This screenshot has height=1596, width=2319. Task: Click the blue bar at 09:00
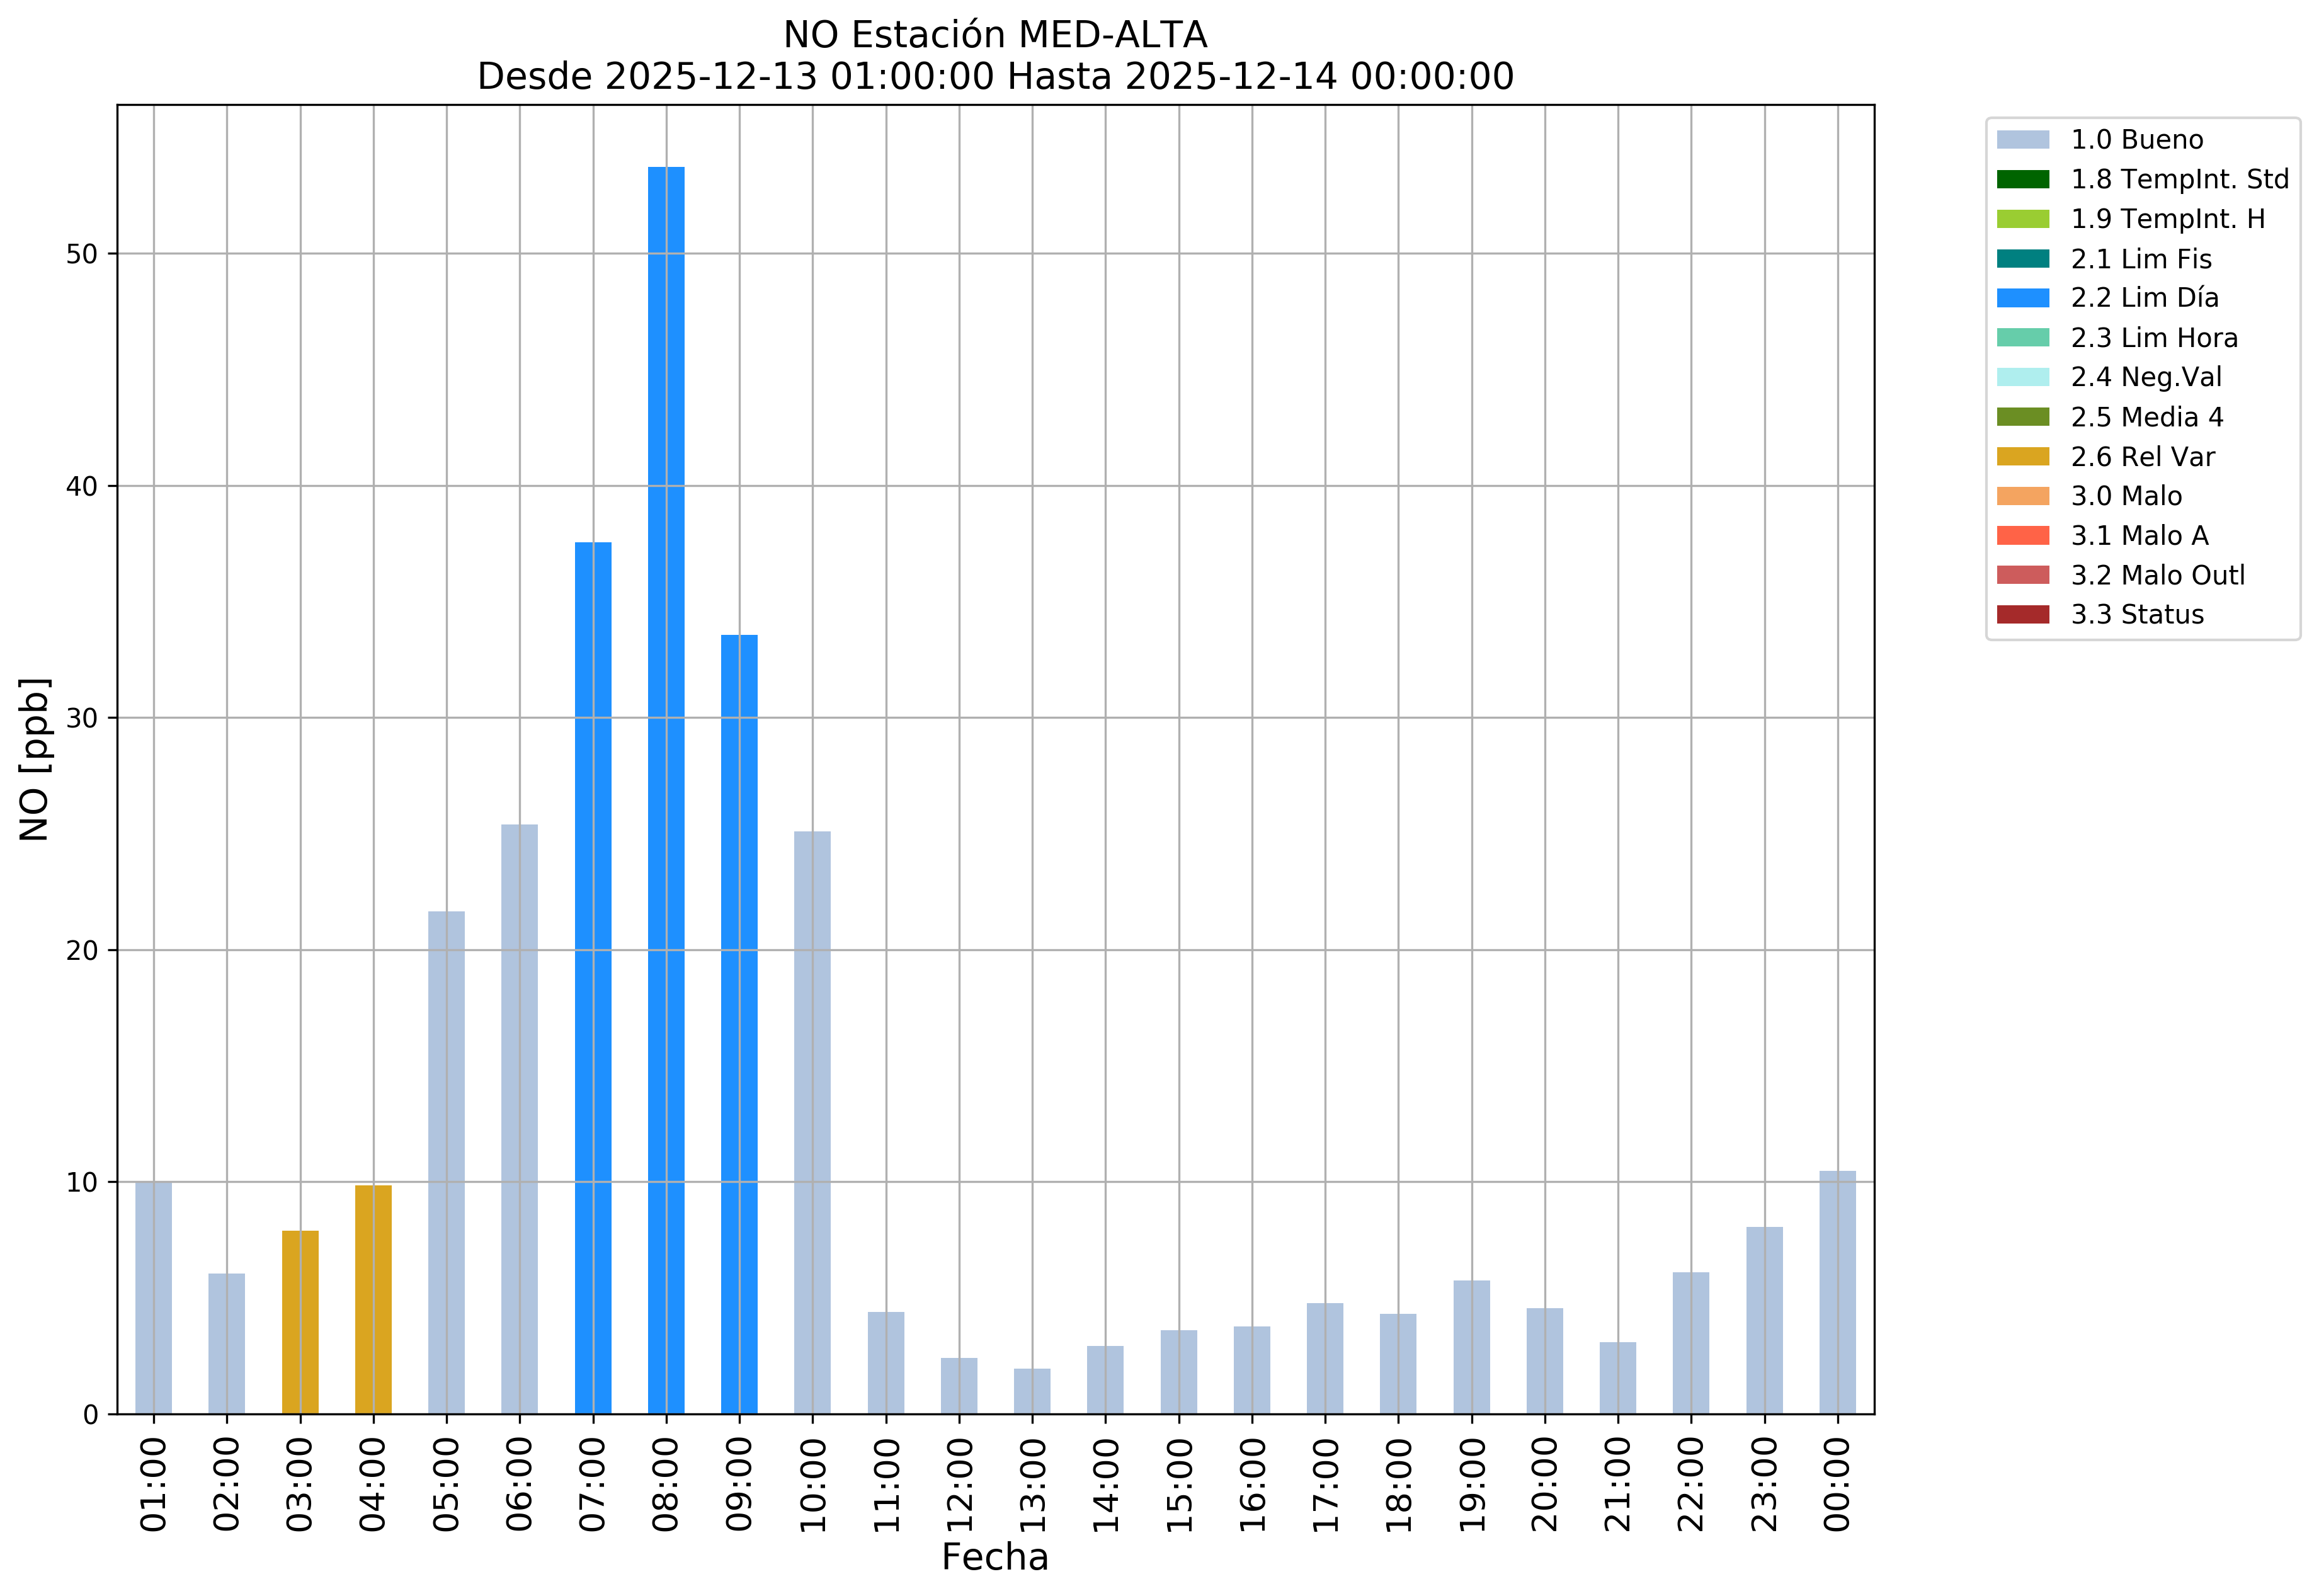tap(739, 1024)
